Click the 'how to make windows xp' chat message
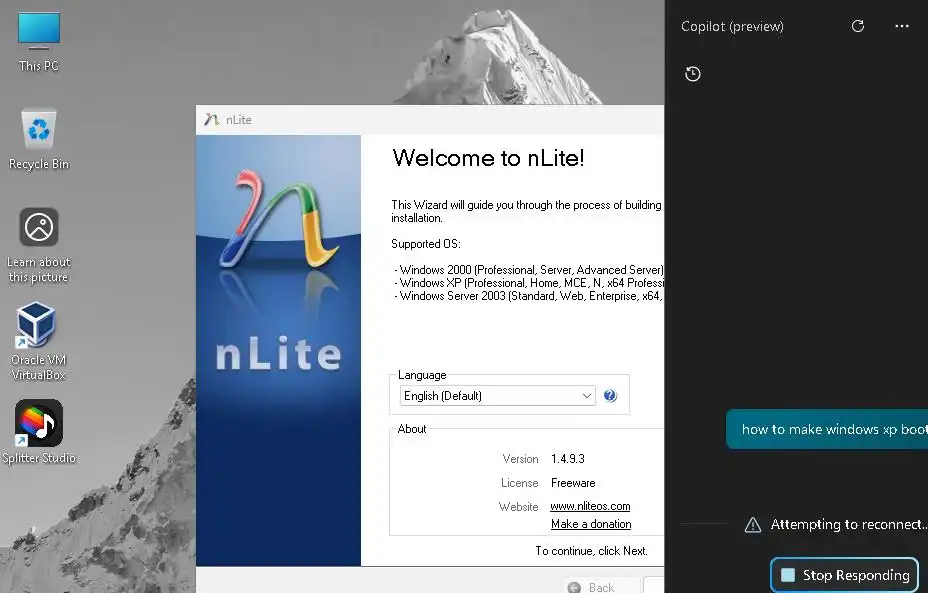928x593 pixels. click(827, 429)
